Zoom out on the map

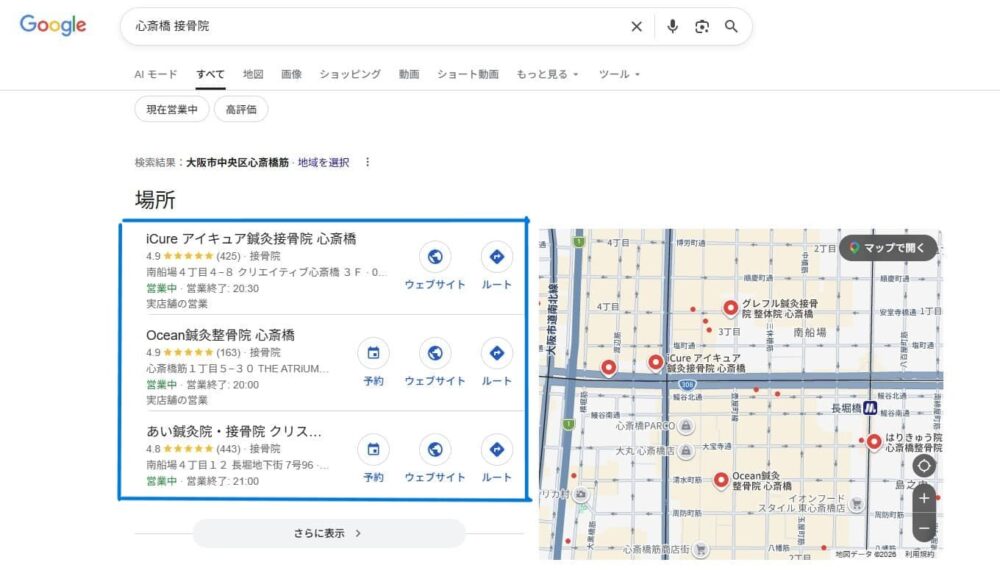pyautogui.click(x=923, y=528)
